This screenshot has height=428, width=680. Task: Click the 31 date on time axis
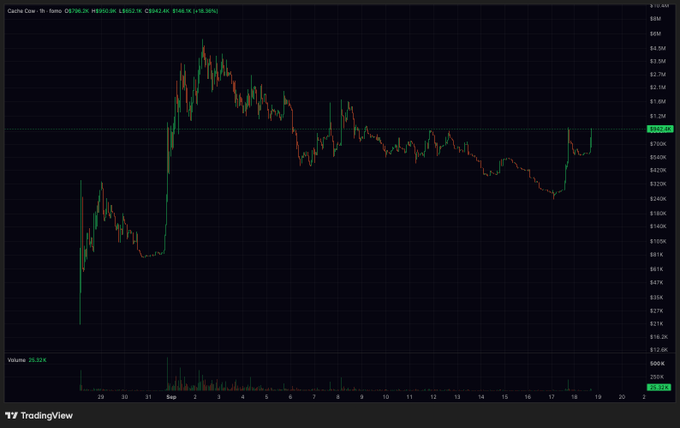tap(148, 397)
